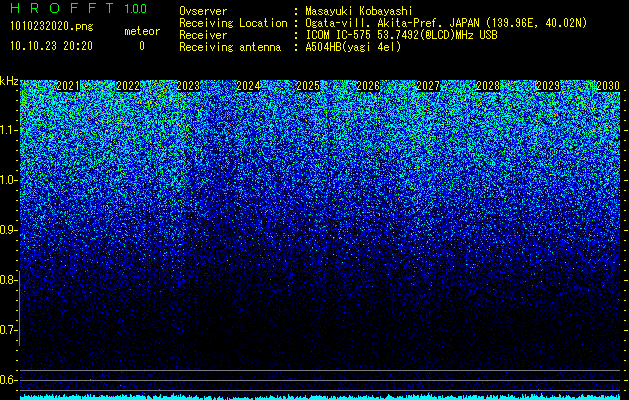Viewport: 629px width, 400px height.
Task: Select observer name Masayuki Kobayashi
Action: (x=359, y=11)
